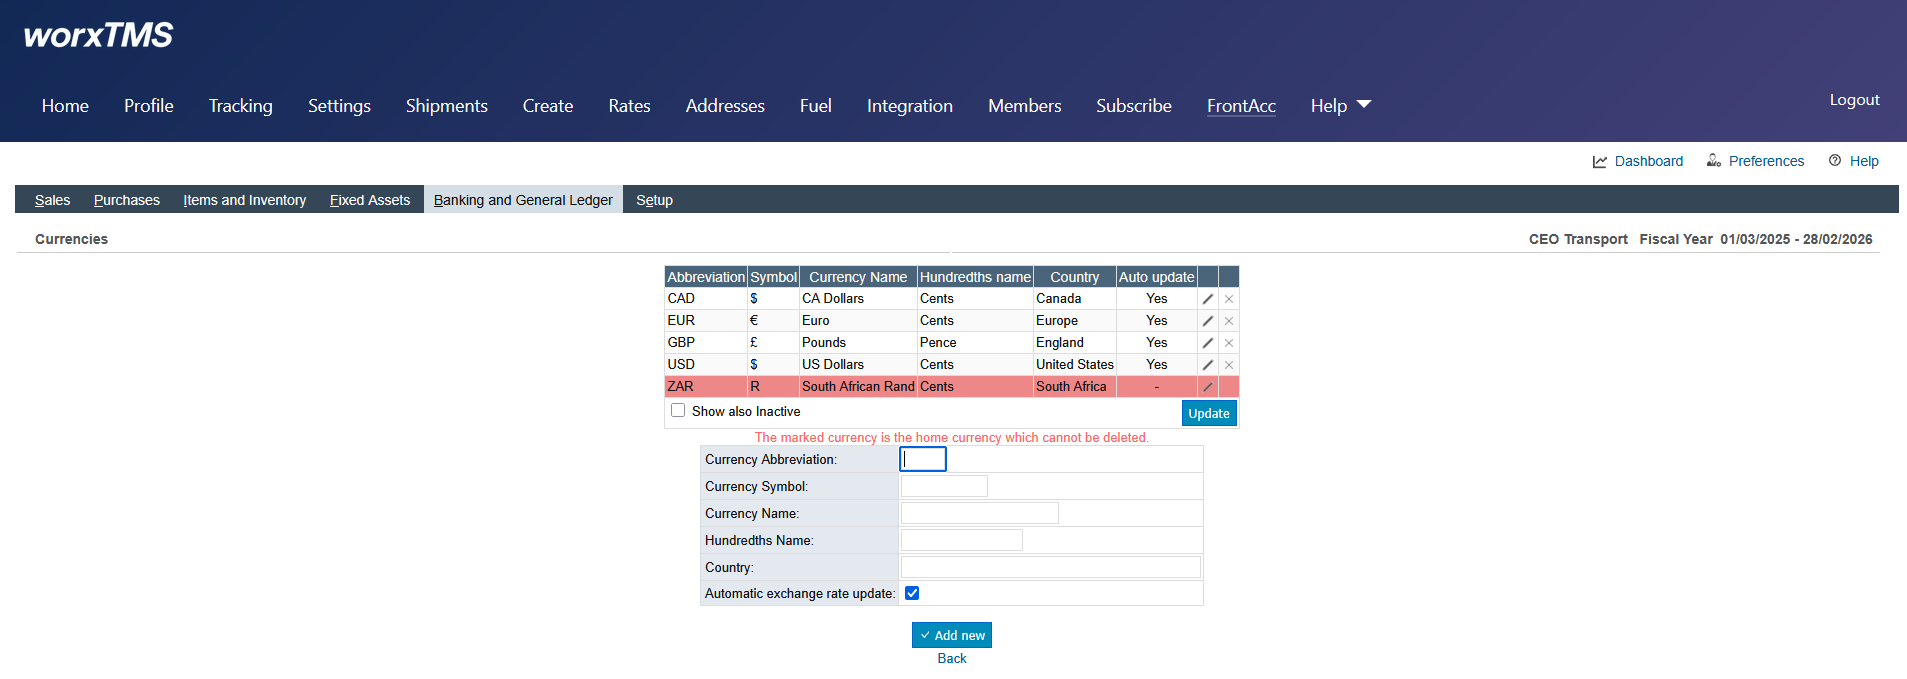Edit the ZAR South African Rand row
The width and height of the screenshot is (1907, 679).
click(1207, 387)
